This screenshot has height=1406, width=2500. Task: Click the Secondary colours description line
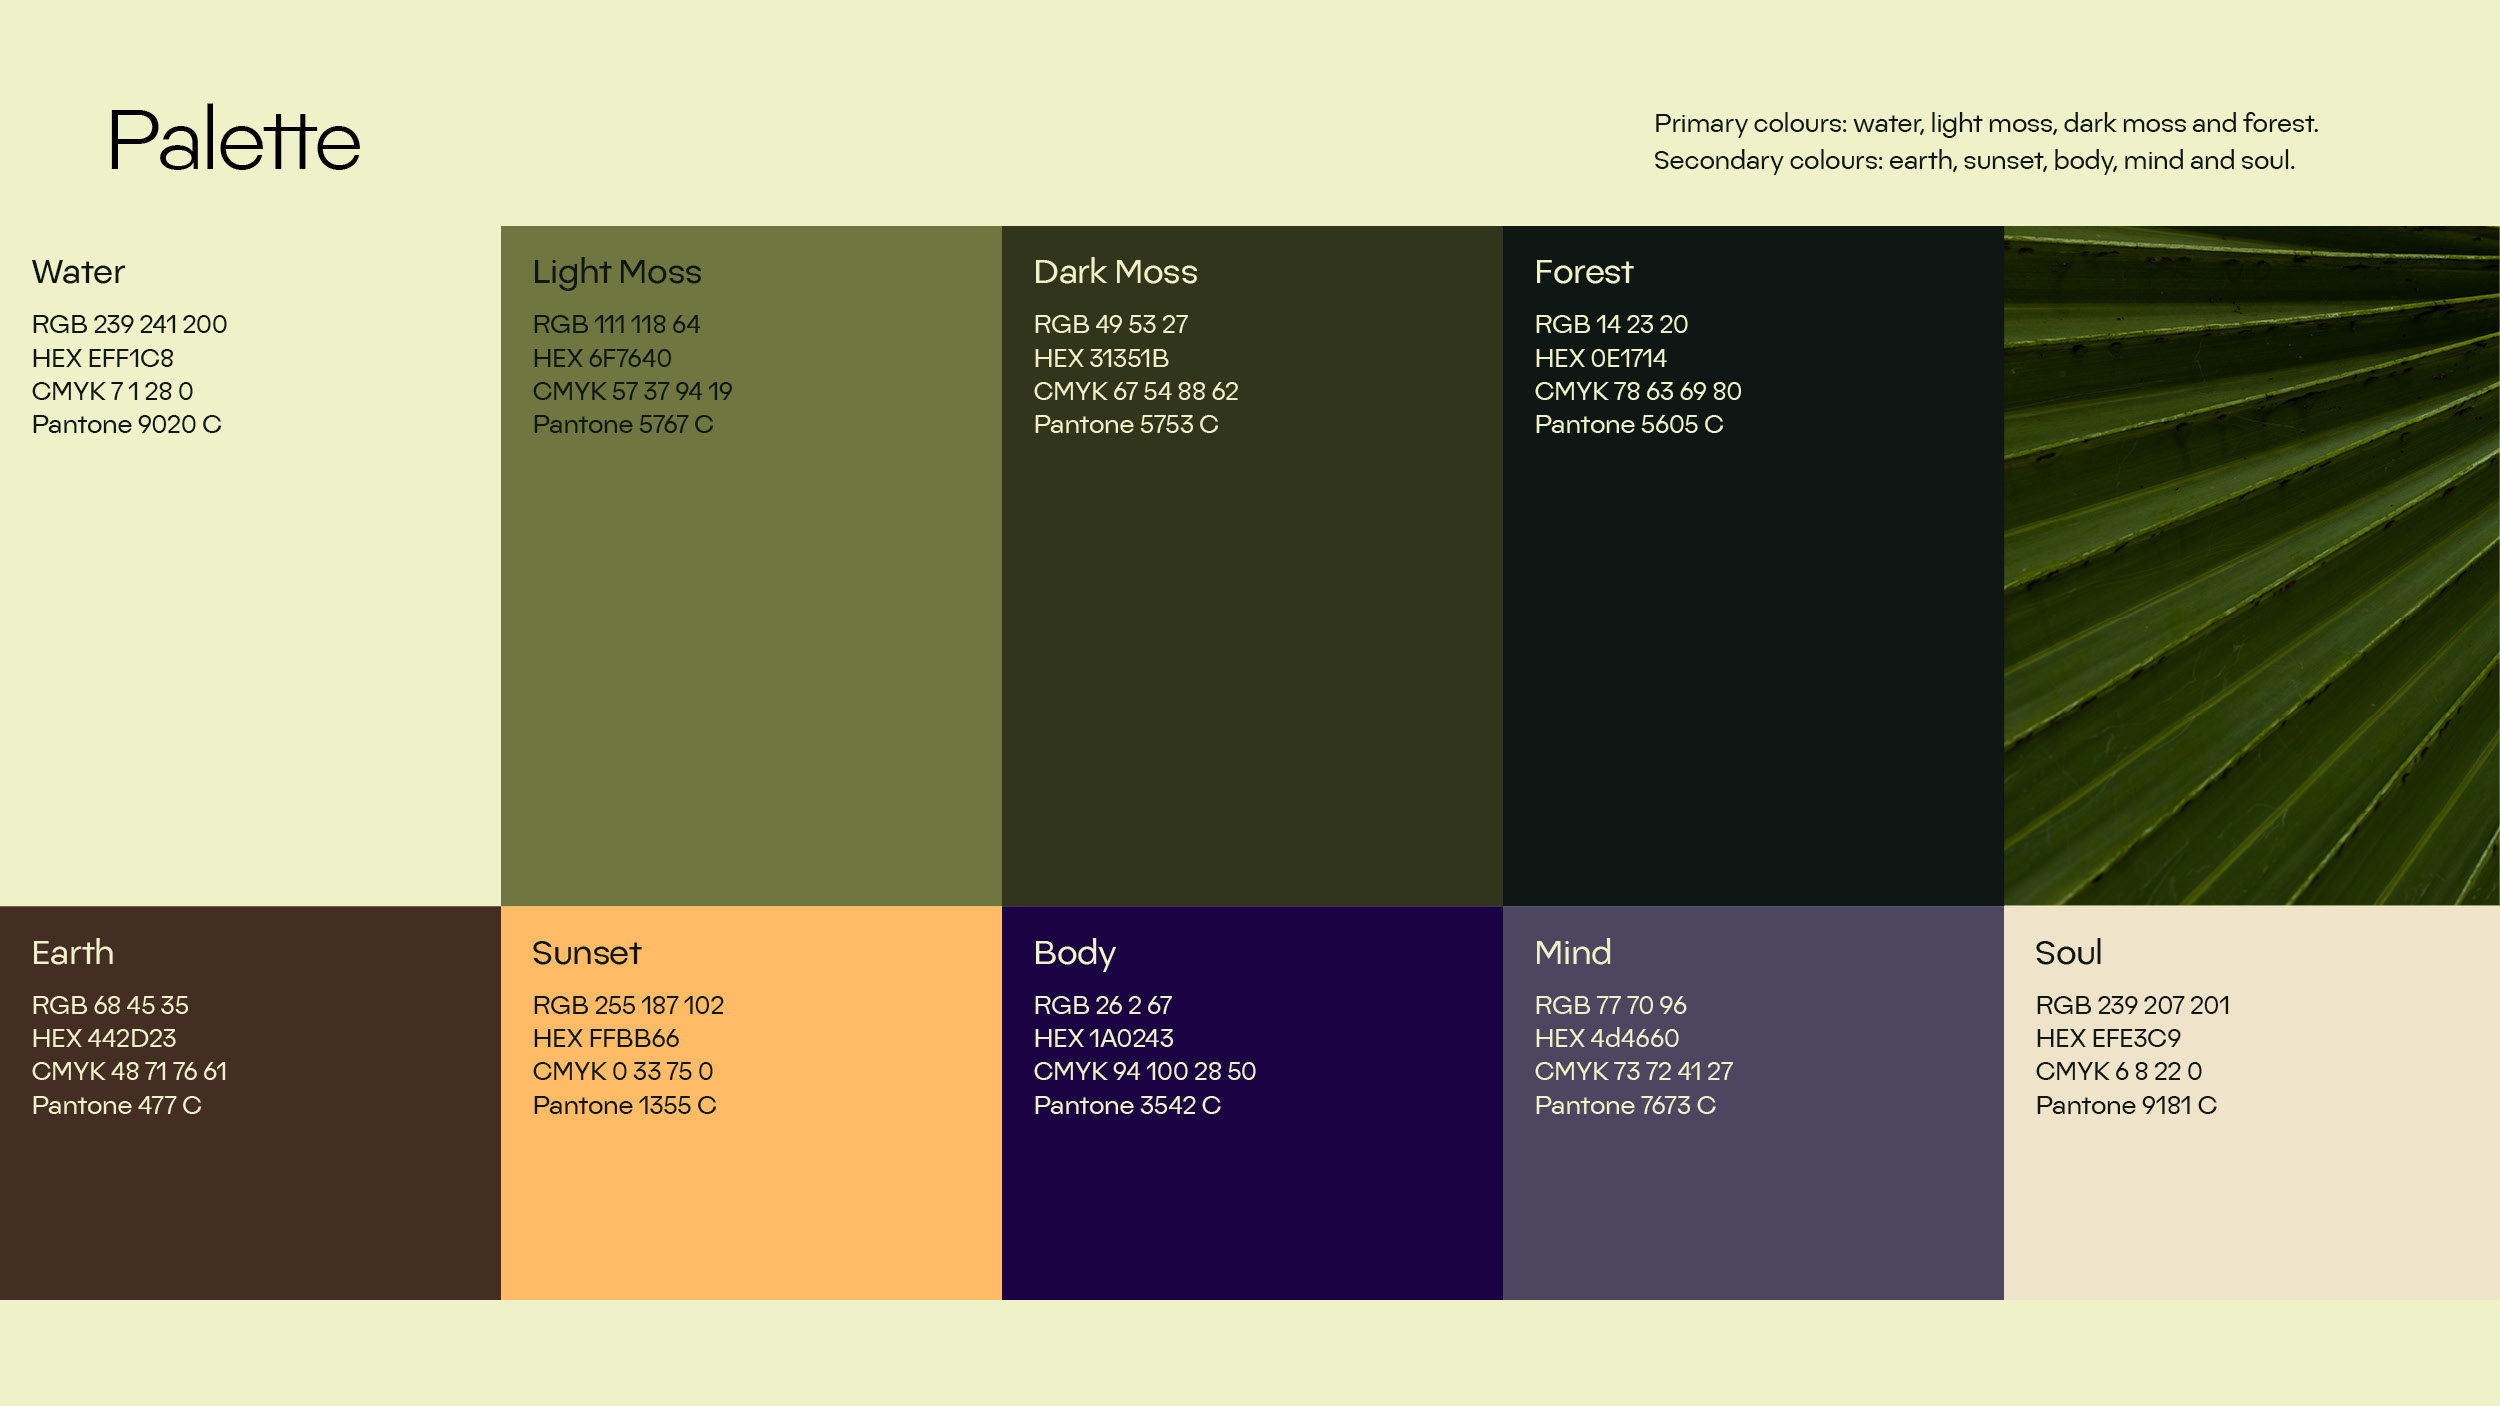pos(1973,160)
